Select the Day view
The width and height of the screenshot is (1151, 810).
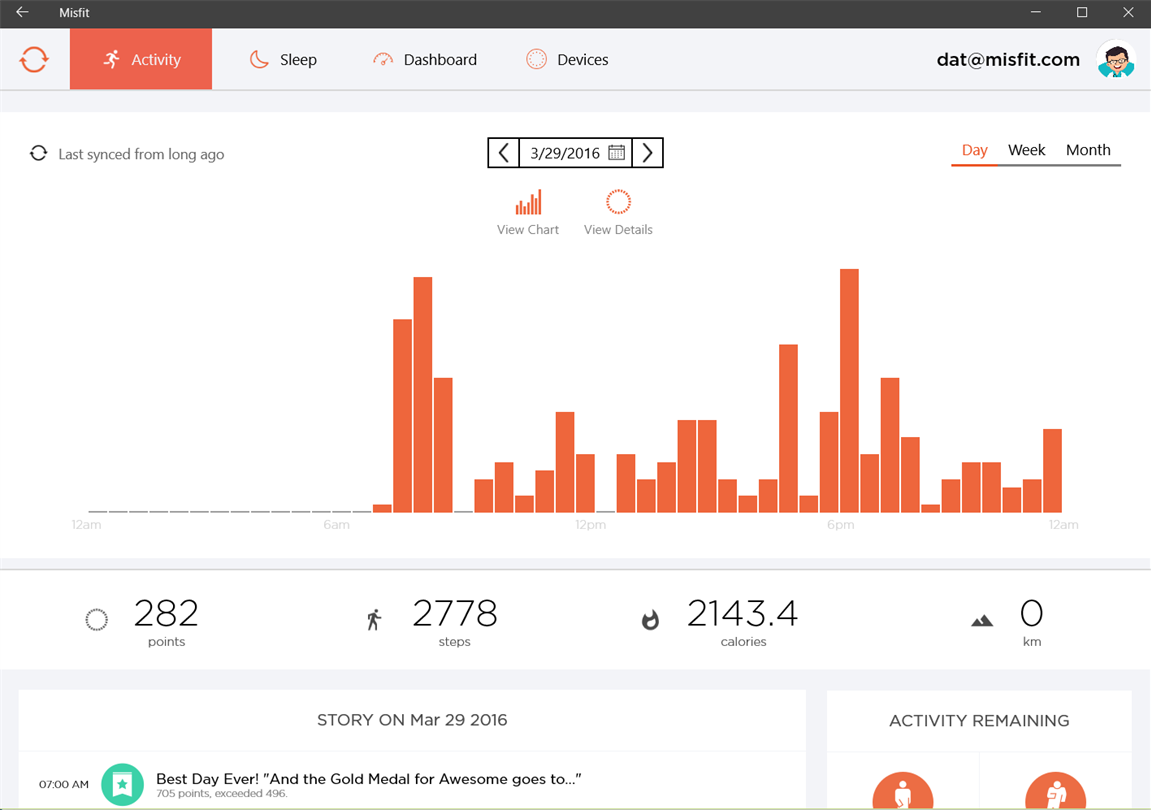tap(974, 150)
